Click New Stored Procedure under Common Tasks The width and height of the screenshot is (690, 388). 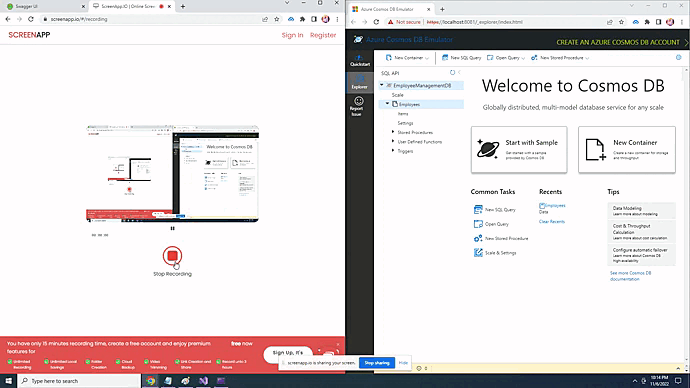click(501, 238)
